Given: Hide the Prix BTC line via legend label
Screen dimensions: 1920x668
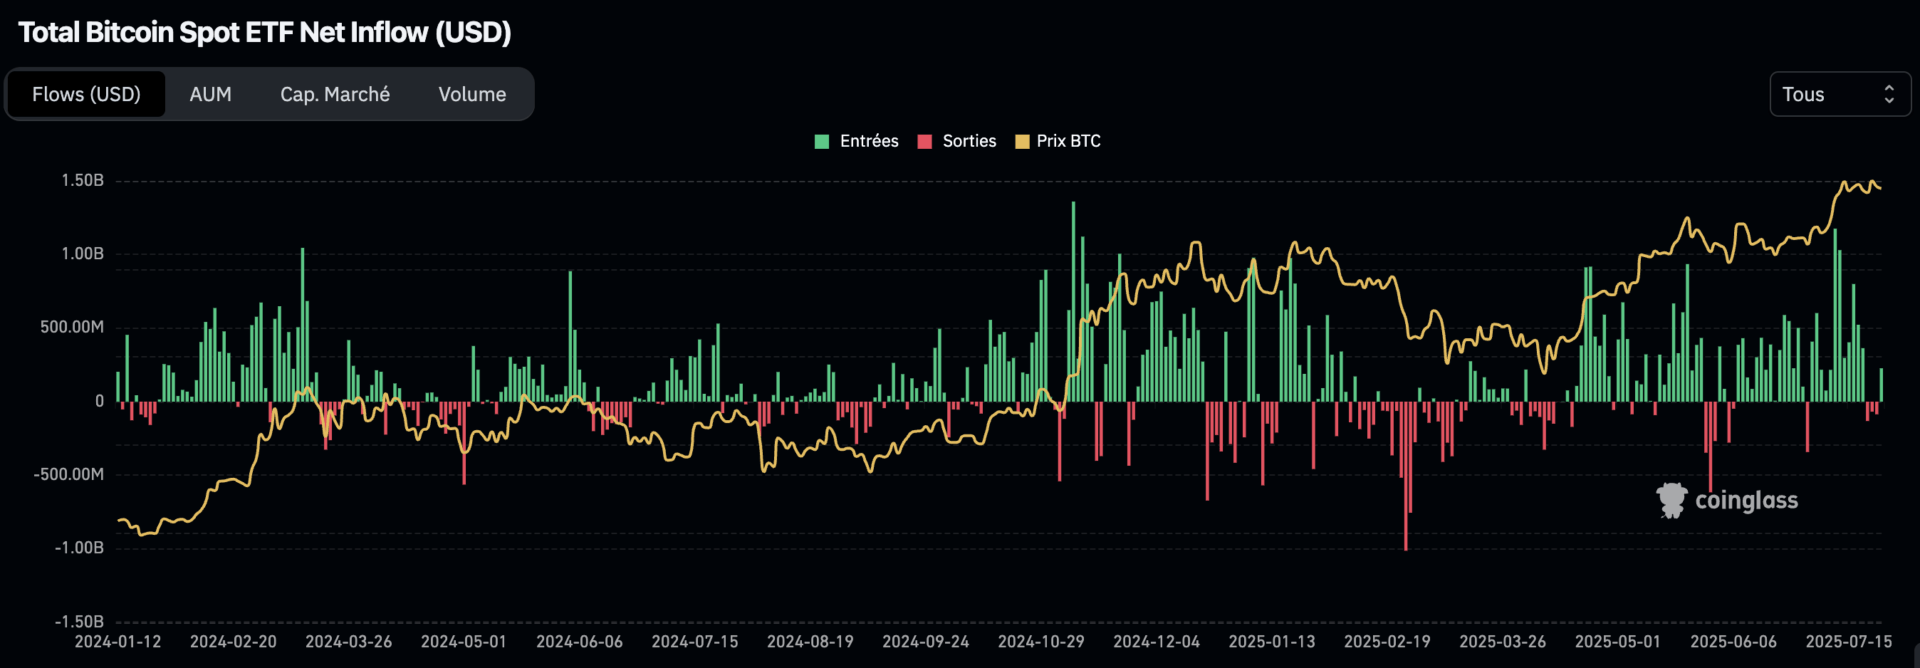Looking at the screenshot, I should coord(1068,141).
